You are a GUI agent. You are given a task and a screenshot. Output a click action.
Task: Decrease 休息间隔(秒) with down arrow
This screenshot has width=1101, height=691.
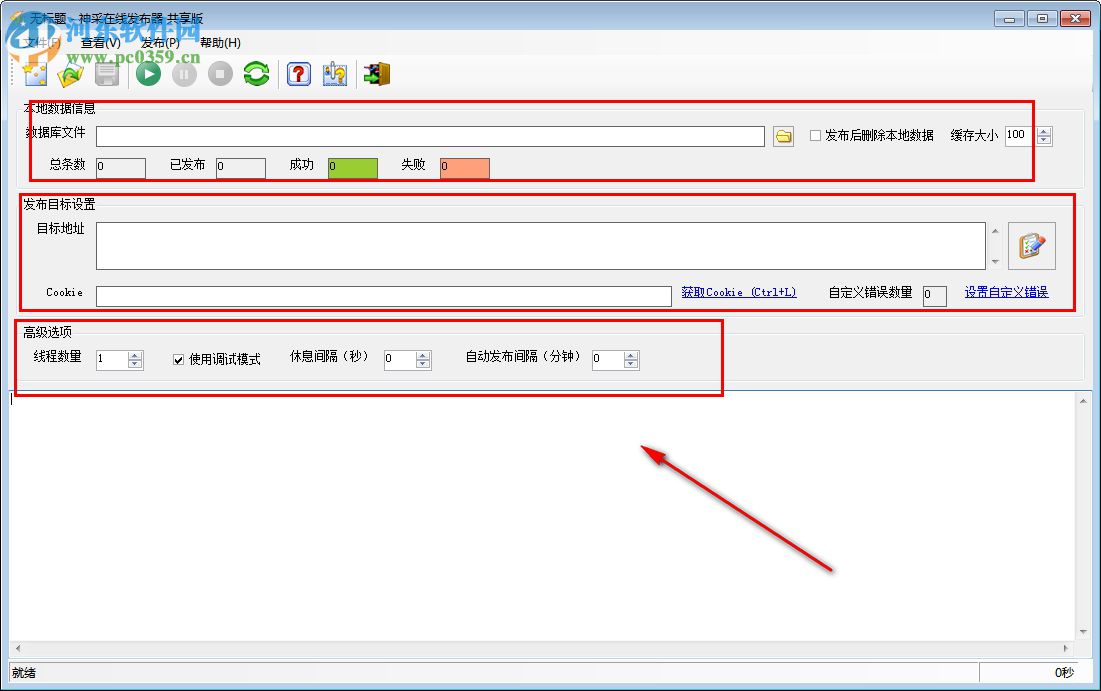423,364
